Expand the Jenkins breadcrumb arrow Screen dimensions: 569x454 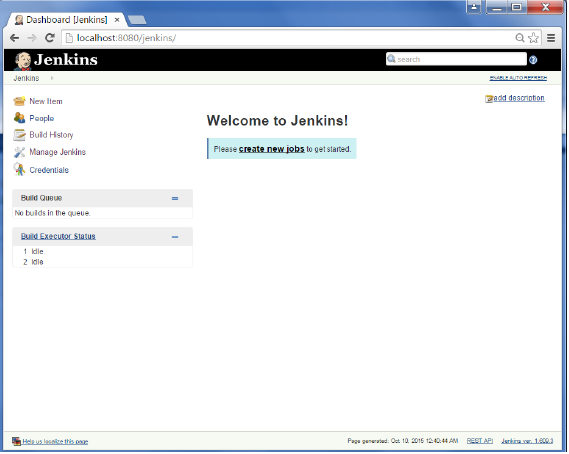[52, 78]
